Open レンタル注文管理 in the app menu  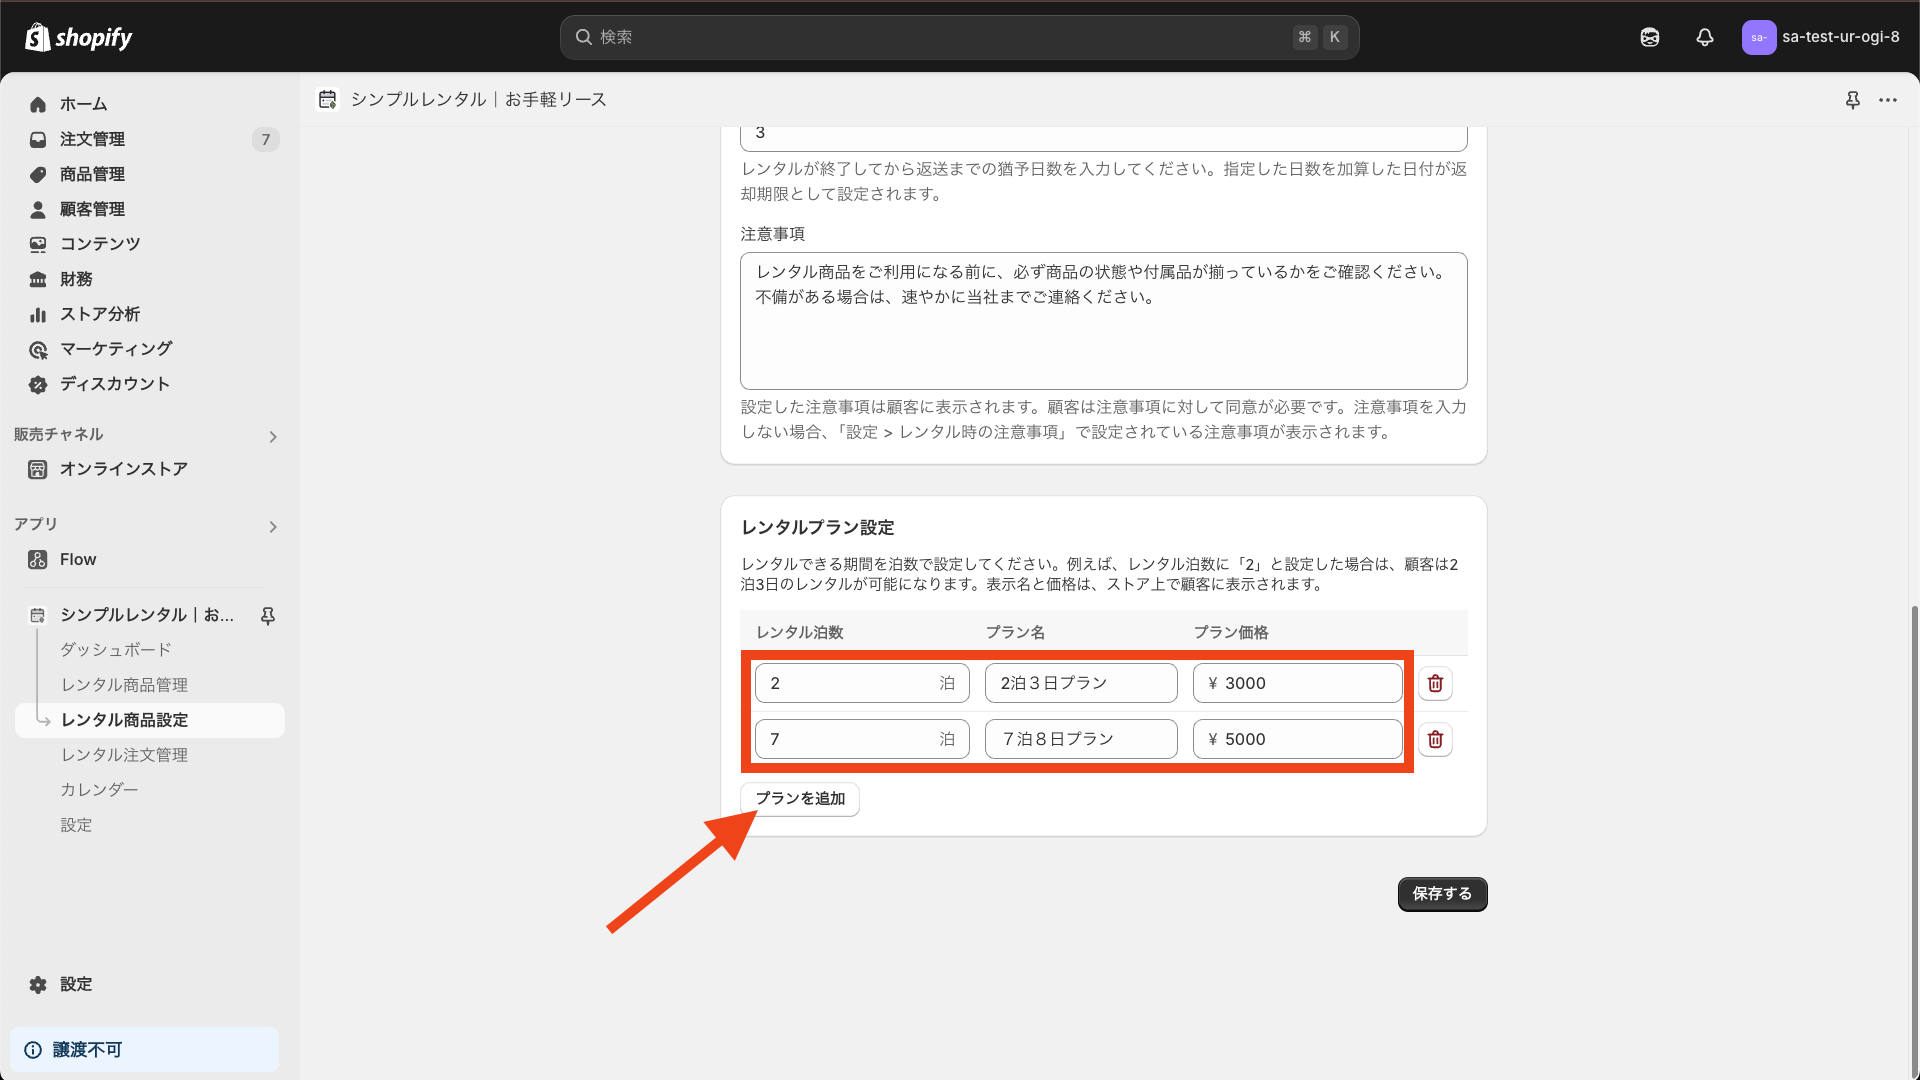[x=123, y=755]
